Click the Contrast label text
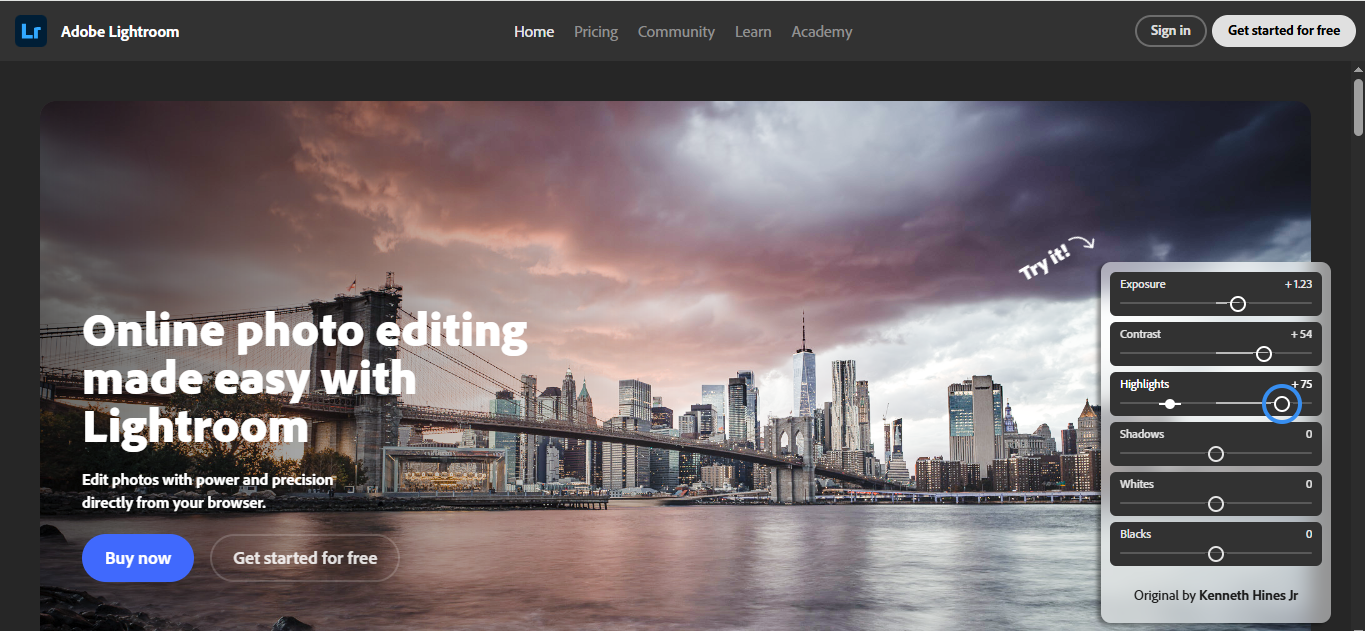1365x631 pixels. coord(1140,334)
